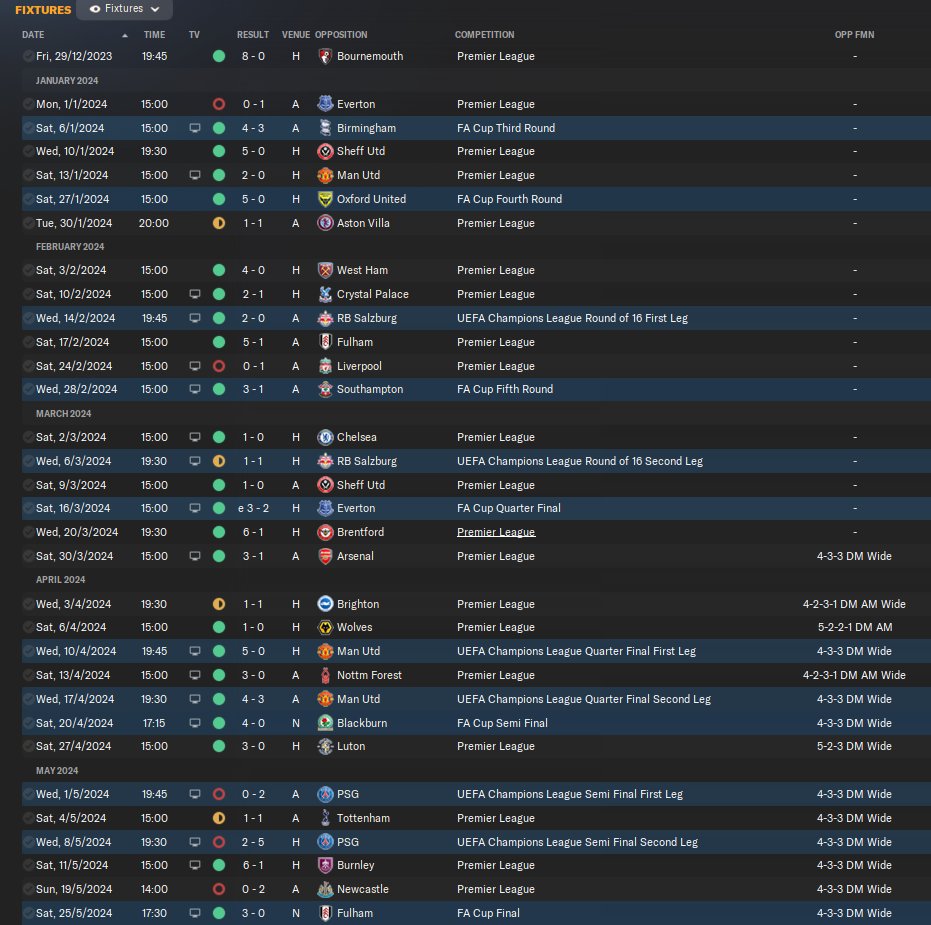Open the FA Cup Third Round competition link
This screenshot has height=925, width=931.
click(x=506, y=128)
